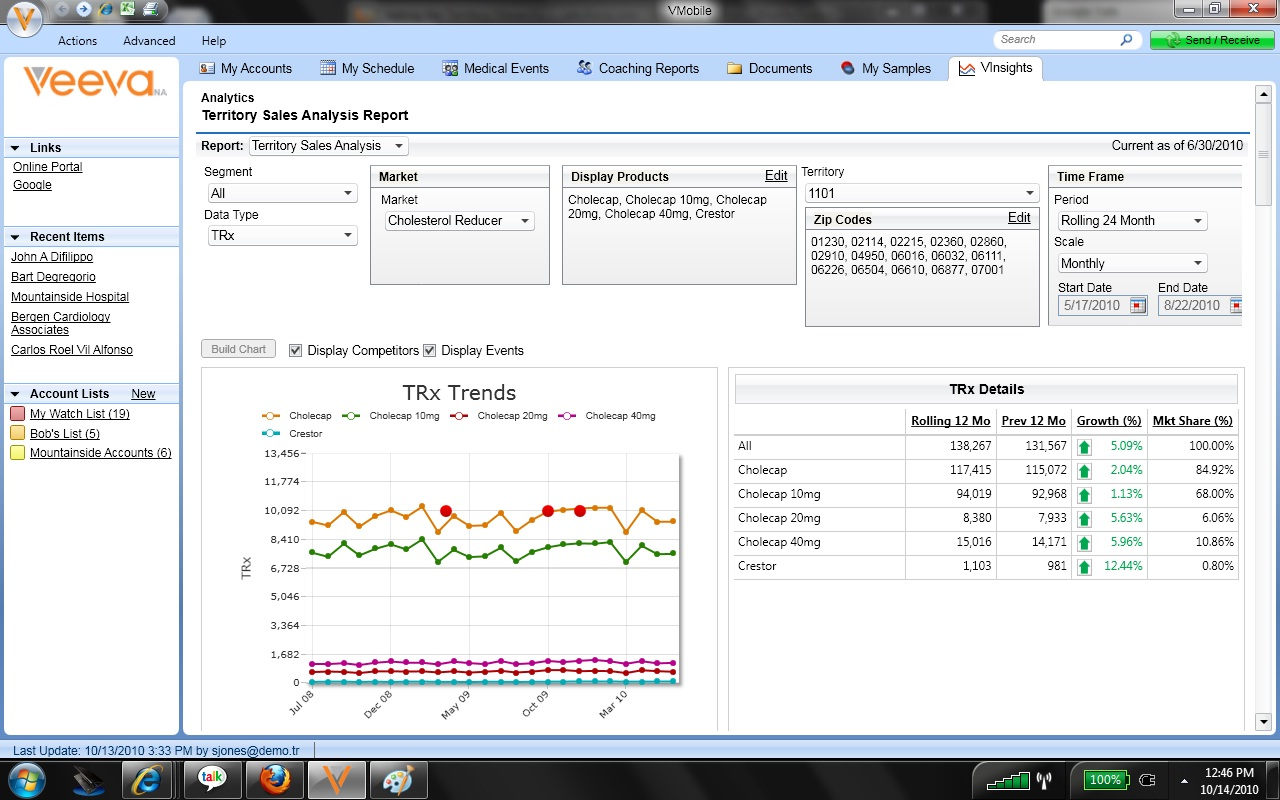Open the Start Date calendar picker icon

1137,306
